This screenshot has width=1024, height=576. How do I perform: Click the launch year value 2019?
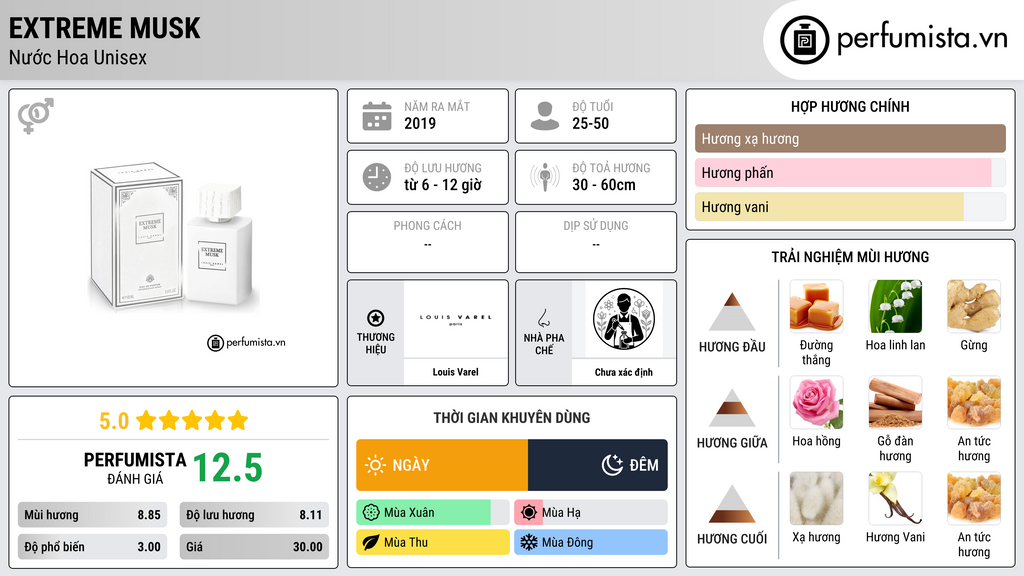(420, 123)
